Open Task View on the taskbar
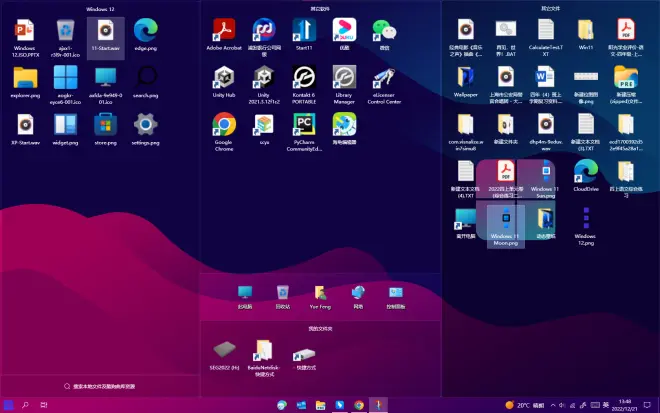The height and width of the screenshot is (413, 660). click(x=44, y=405)
